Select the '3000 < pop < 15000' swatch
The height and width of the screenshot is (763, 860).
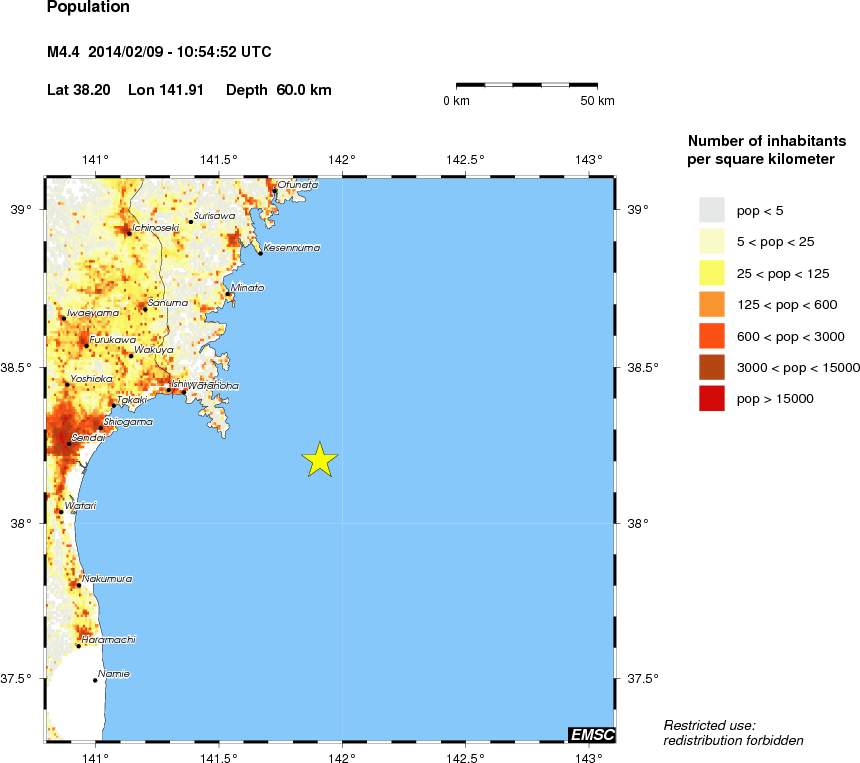(711, 367)
